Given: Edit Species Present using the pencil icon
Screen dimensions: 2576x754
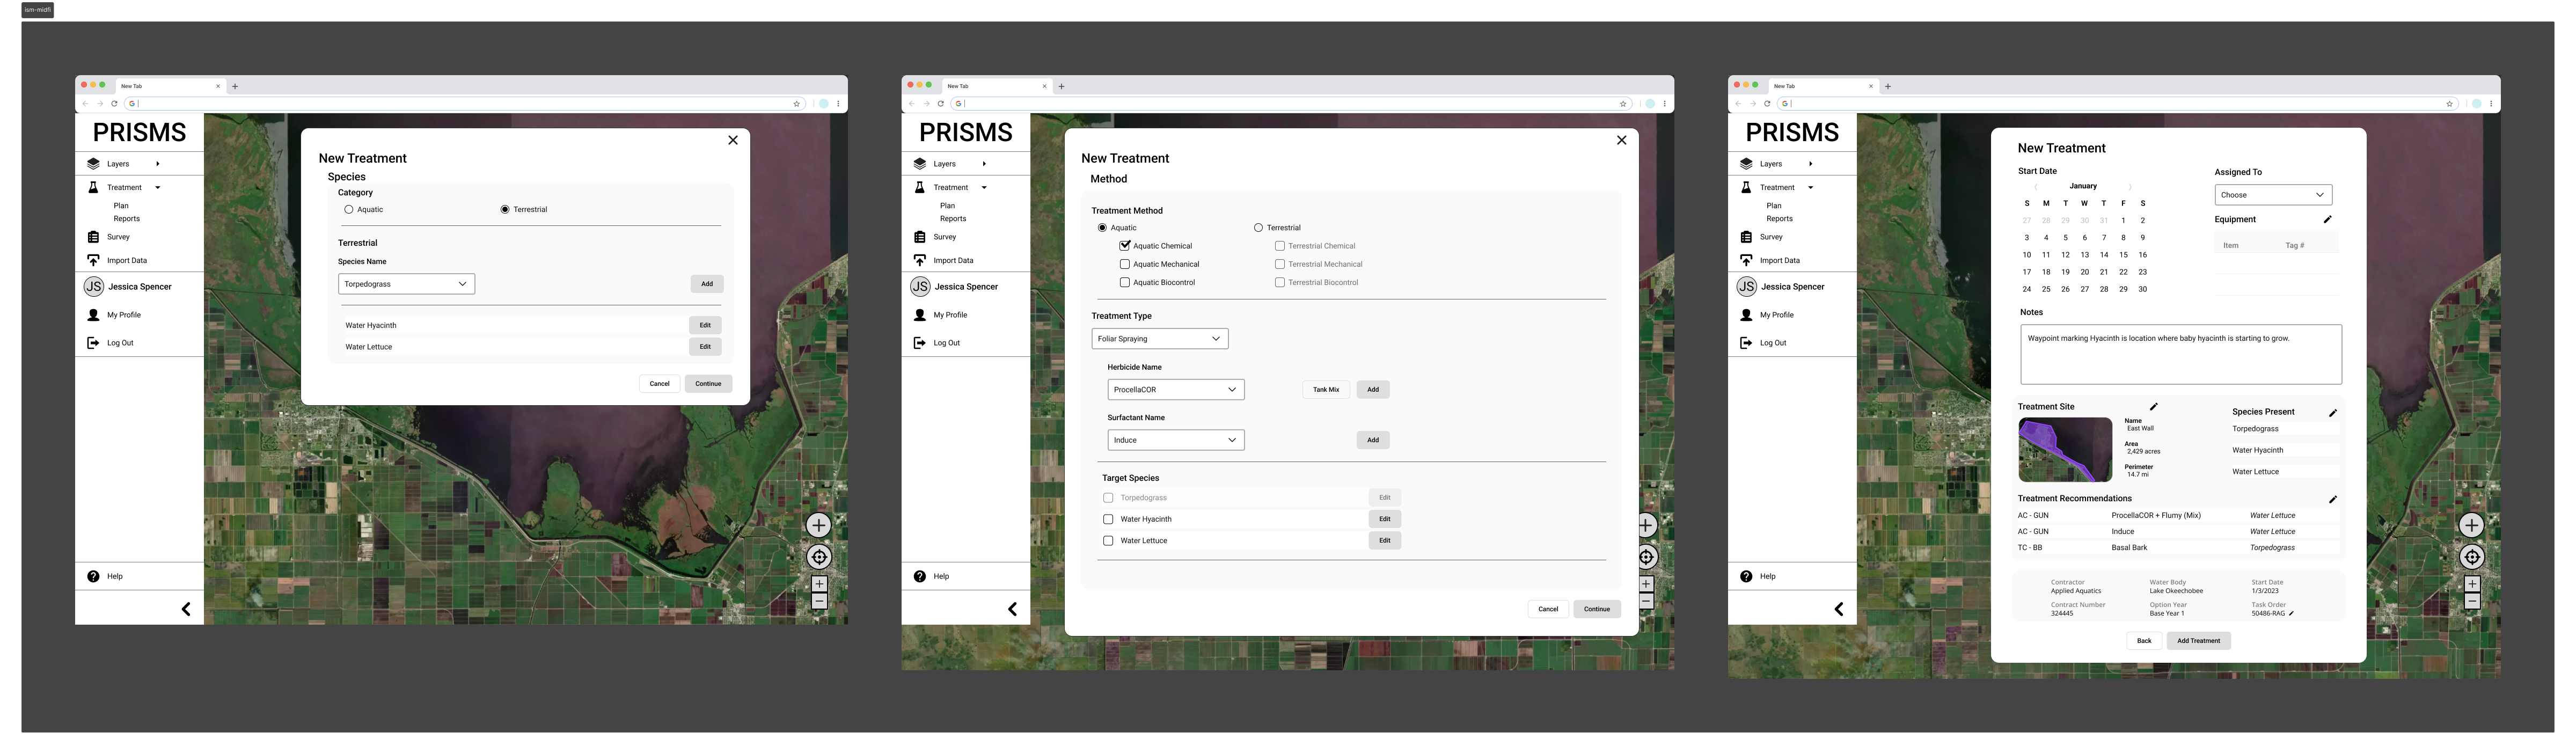Looking at the screenshot, I should click(x=2333, y=412).
